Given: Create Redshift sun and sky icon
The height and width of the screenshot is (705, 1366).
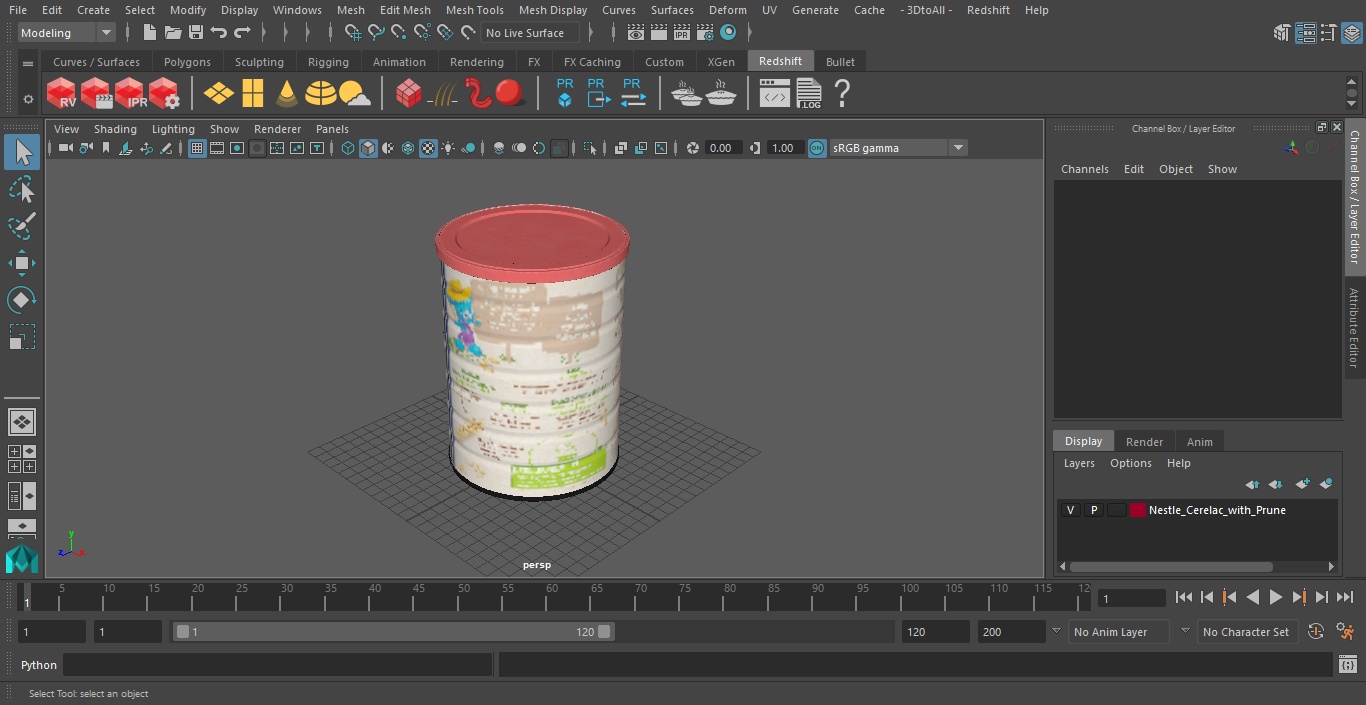Looking at the screenshot, I should click(355, 94).
